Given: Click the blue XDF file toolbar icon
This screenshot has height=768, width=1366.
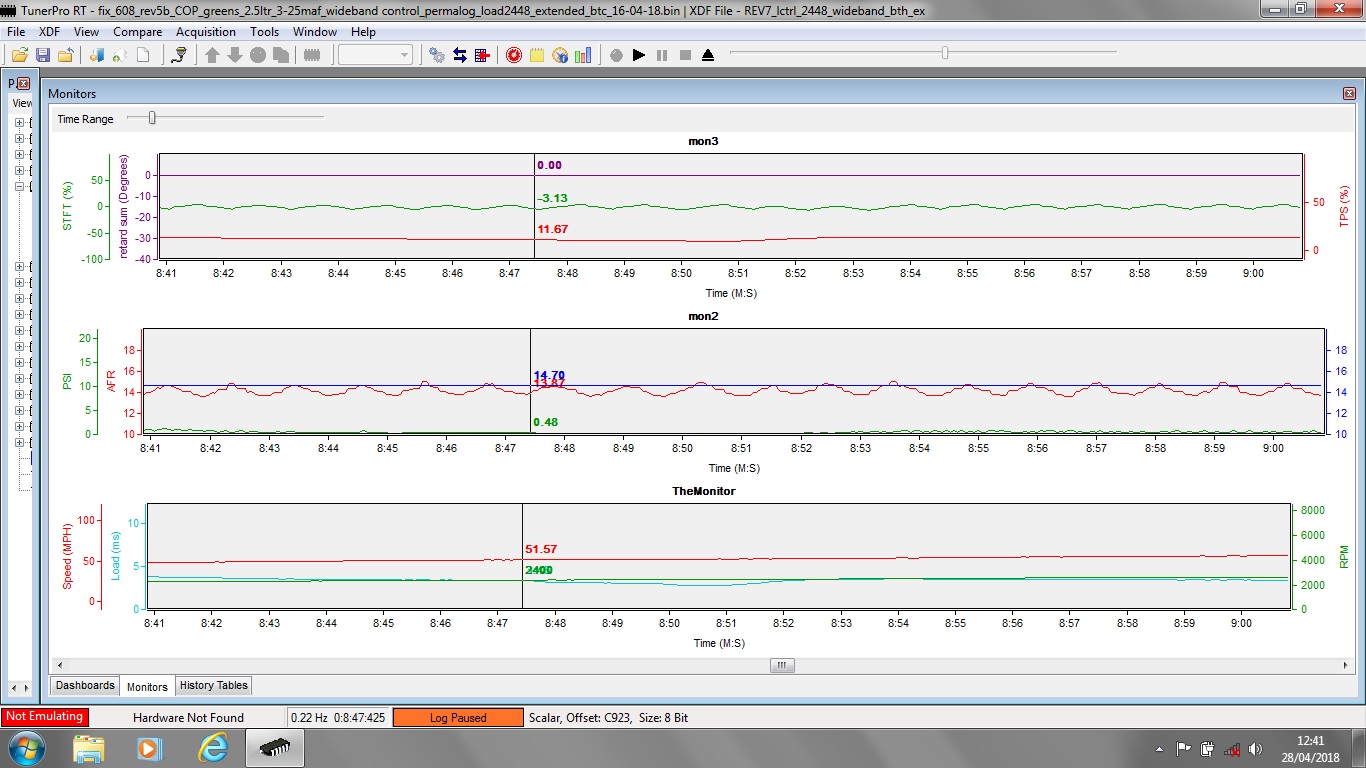Looking at the screenshot, I should [x=97, y=55].
